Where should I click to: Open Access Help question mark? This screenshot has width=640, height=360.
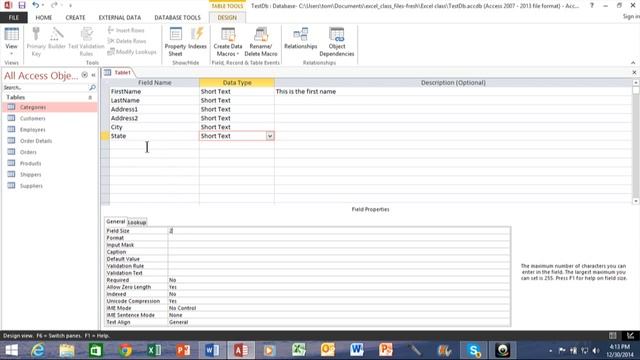[x=592, y=5]
